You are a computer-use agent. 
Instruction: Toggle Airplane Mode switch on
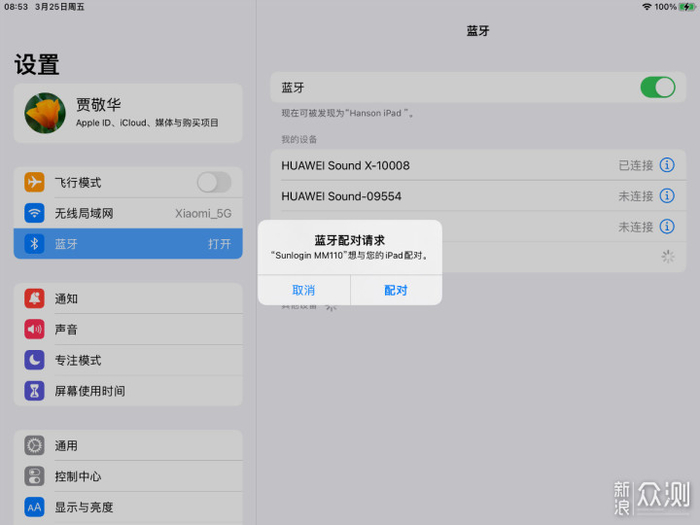pos(214,182)
